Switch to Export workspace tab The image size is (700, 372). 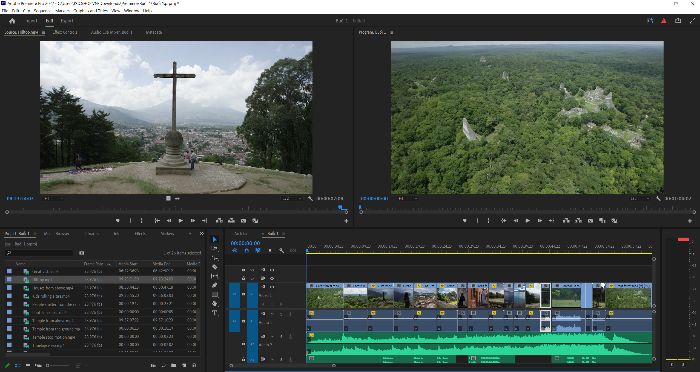tap(67, 21)
